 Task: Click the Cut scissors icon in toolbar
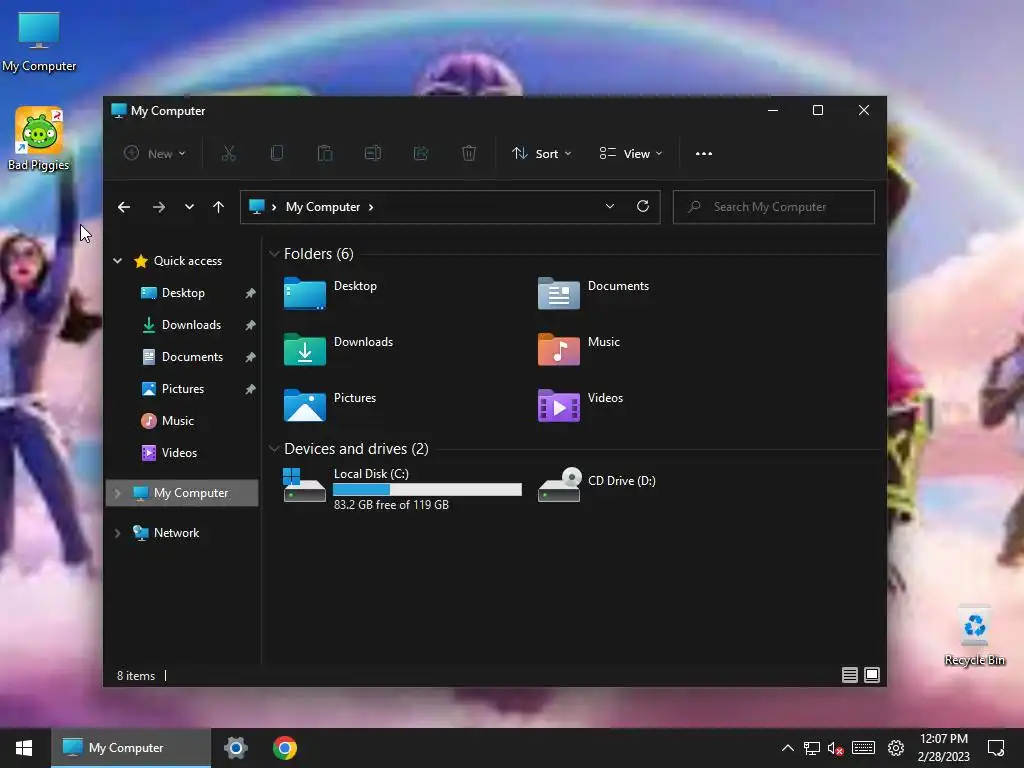click(228, 153)
